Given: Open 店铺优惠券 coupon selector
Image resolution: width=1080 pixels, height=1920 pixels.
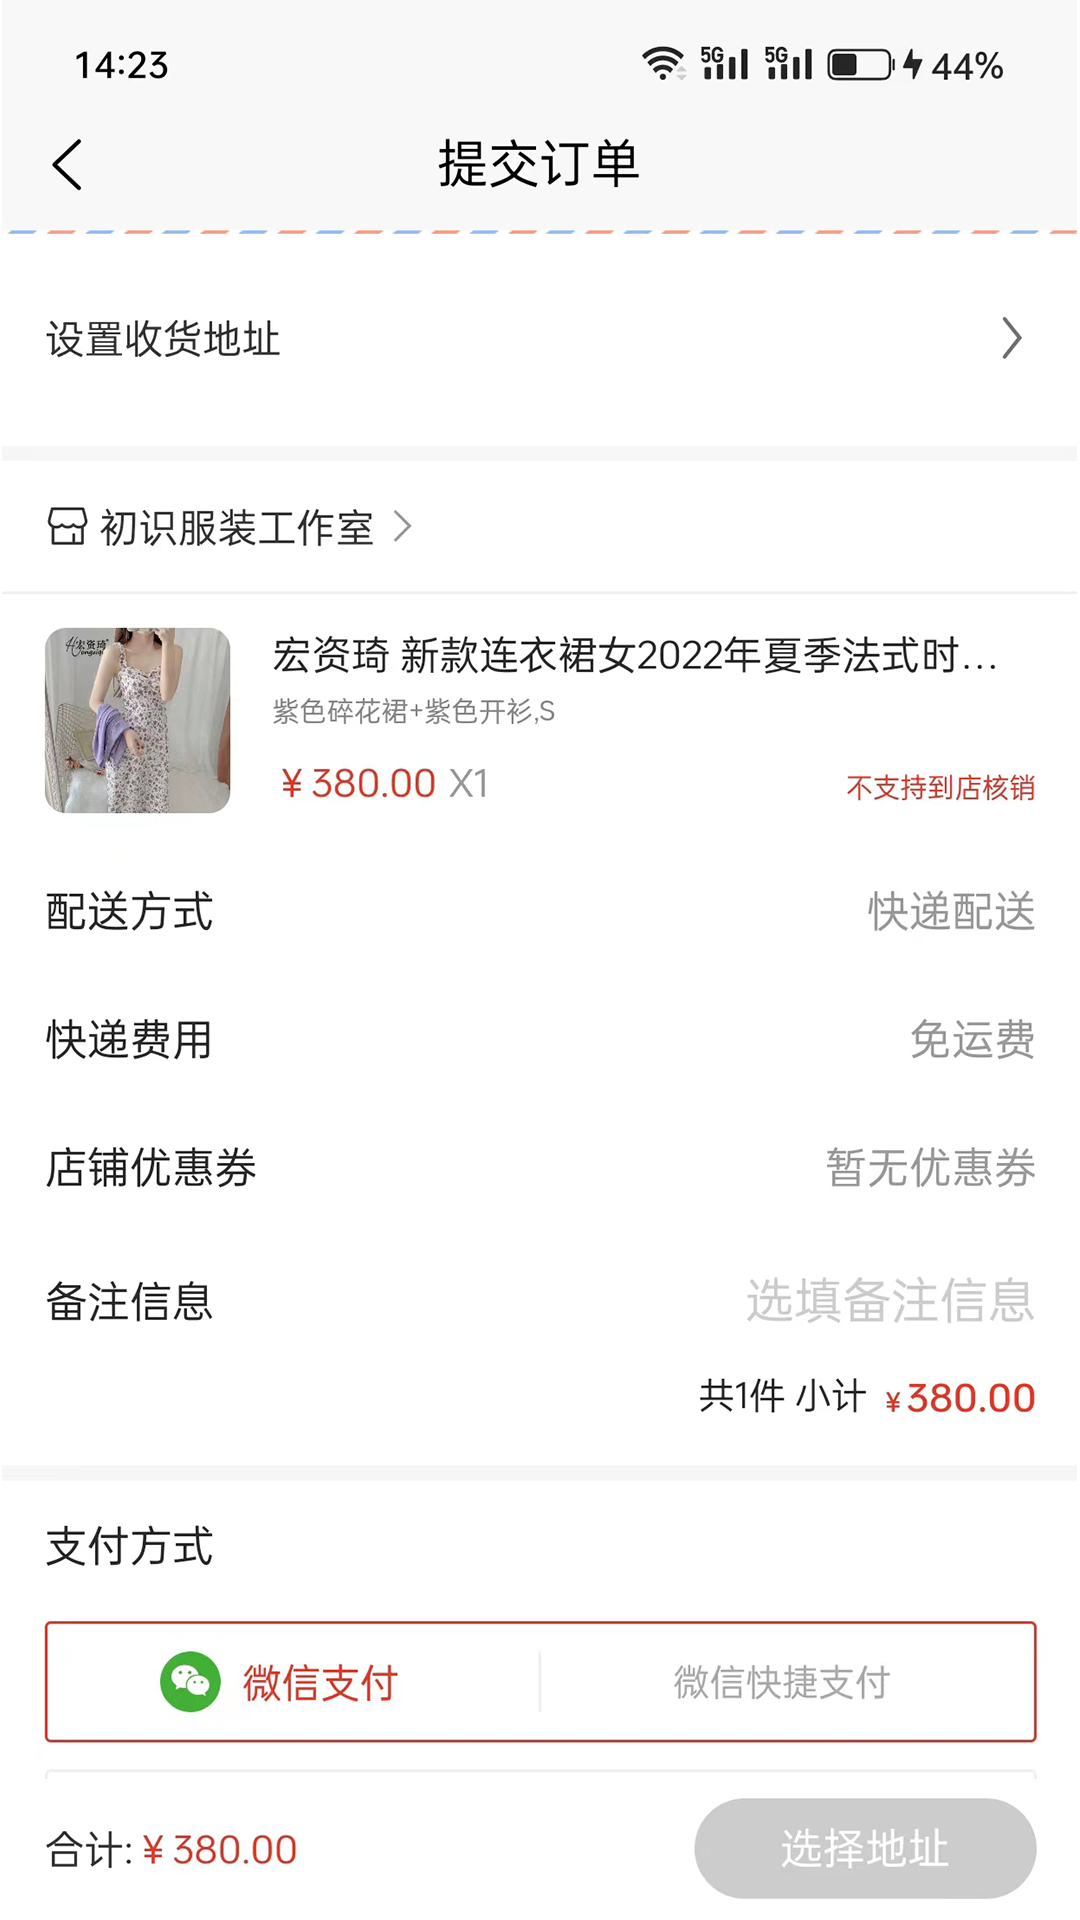Looking at the screenshot, I should [x=930, y=1168].
